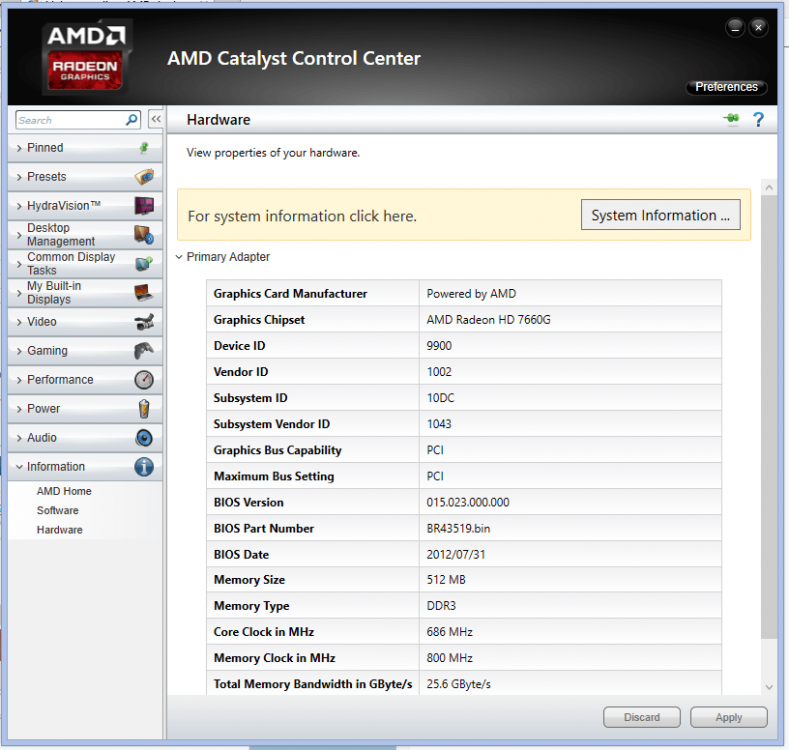Click the Discard button

pyautogui.click(x=642, y=717)
